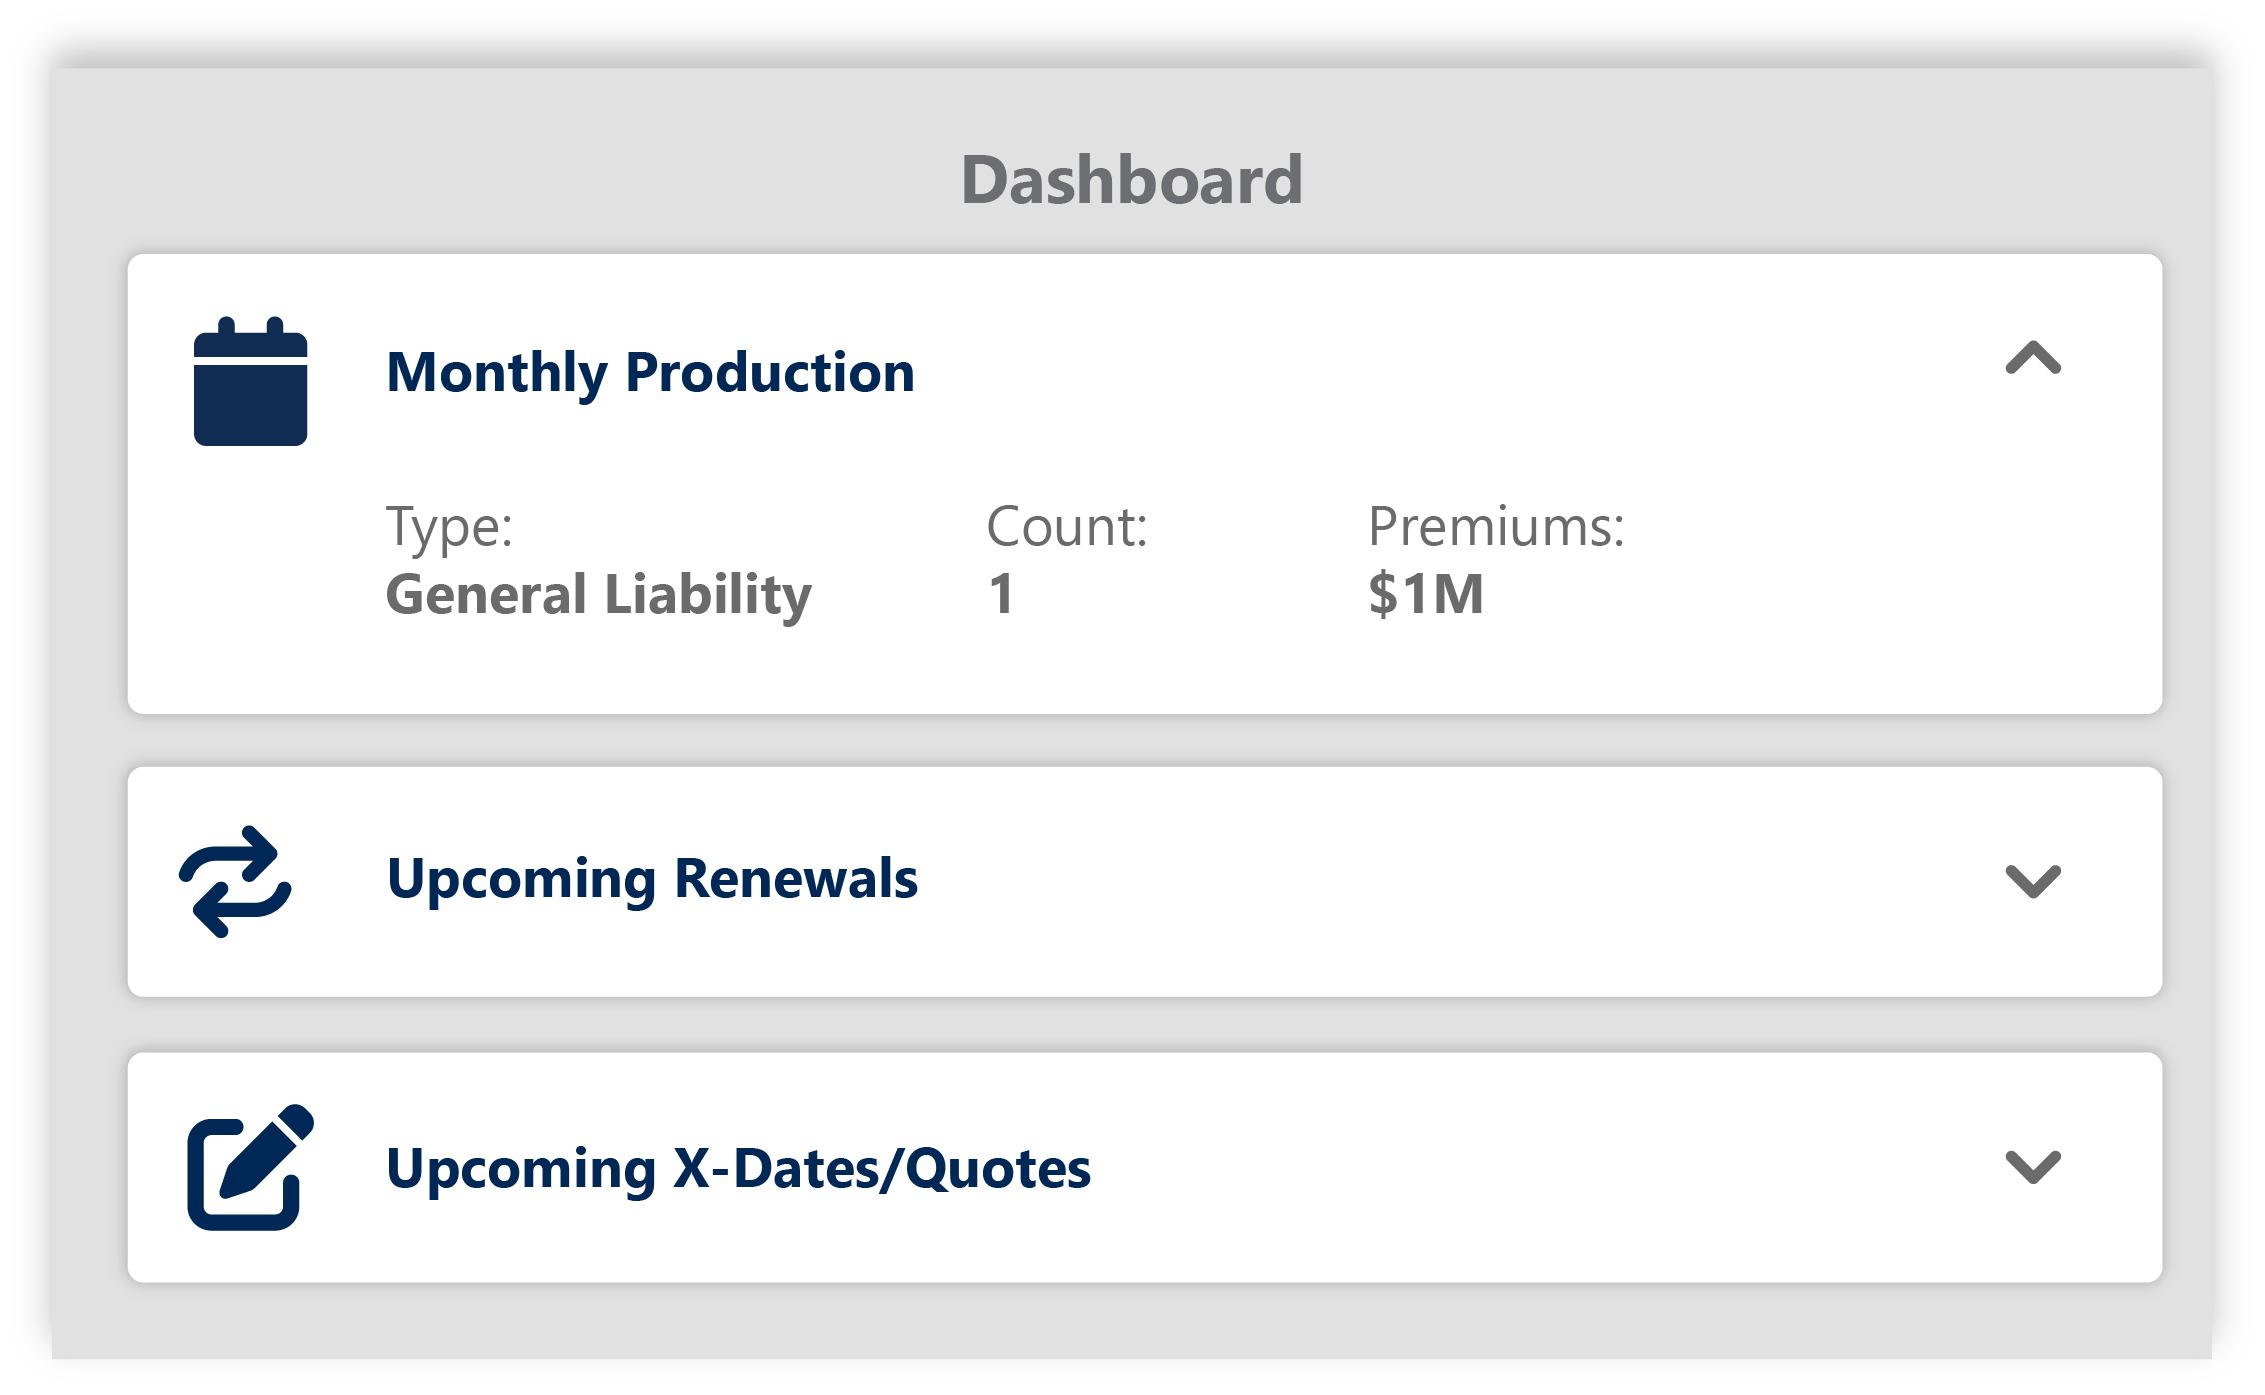Image resolution: width=2265 pixels, height=1395 pixels.
Task: Collapse the Monthly Production panel chevron
Action: click(x=2033, y=358)
